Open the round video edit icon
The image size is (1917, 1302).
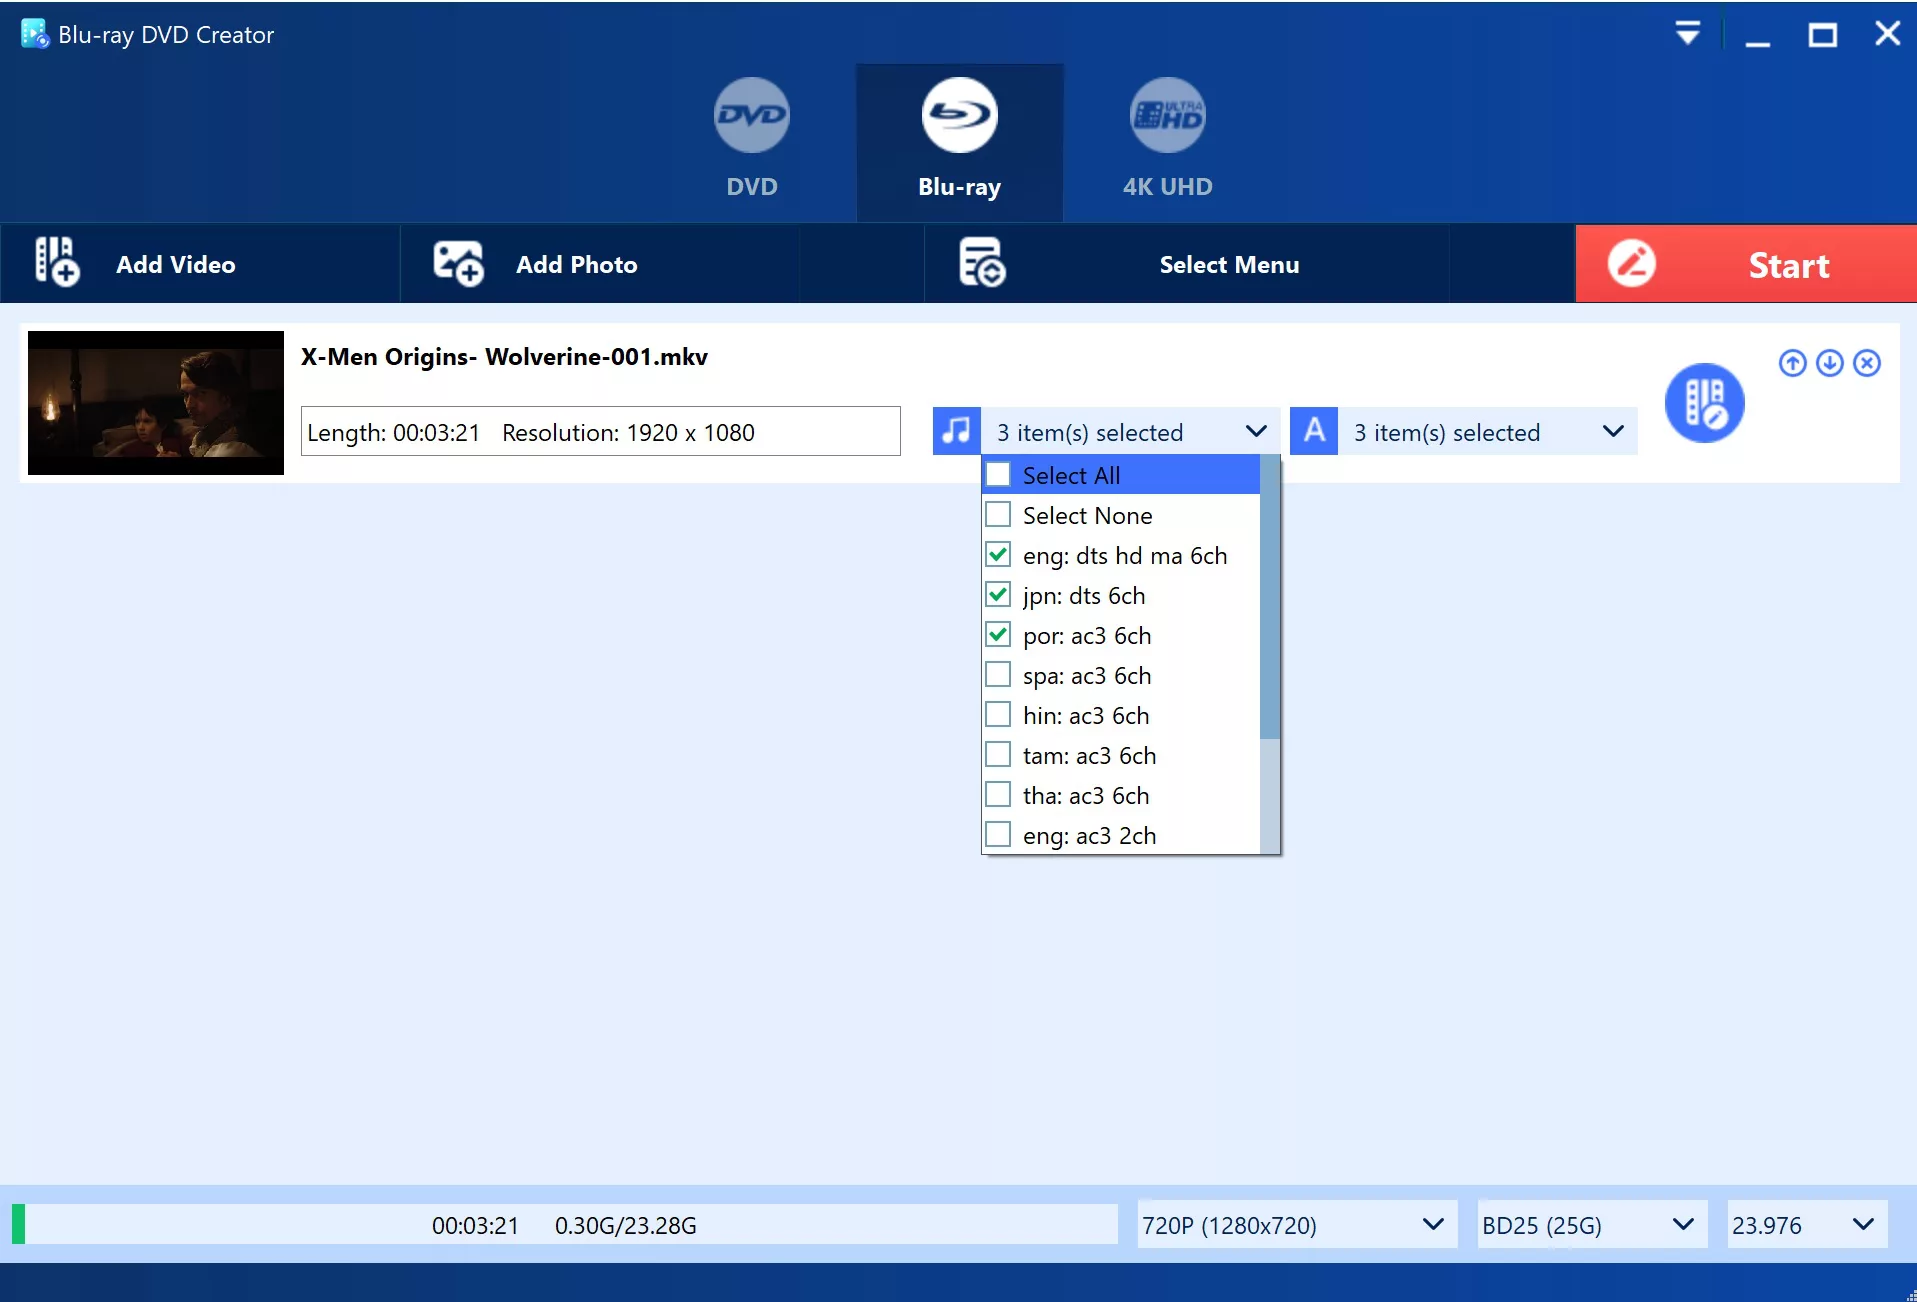pyautogui.click(x=1703, y=403)
